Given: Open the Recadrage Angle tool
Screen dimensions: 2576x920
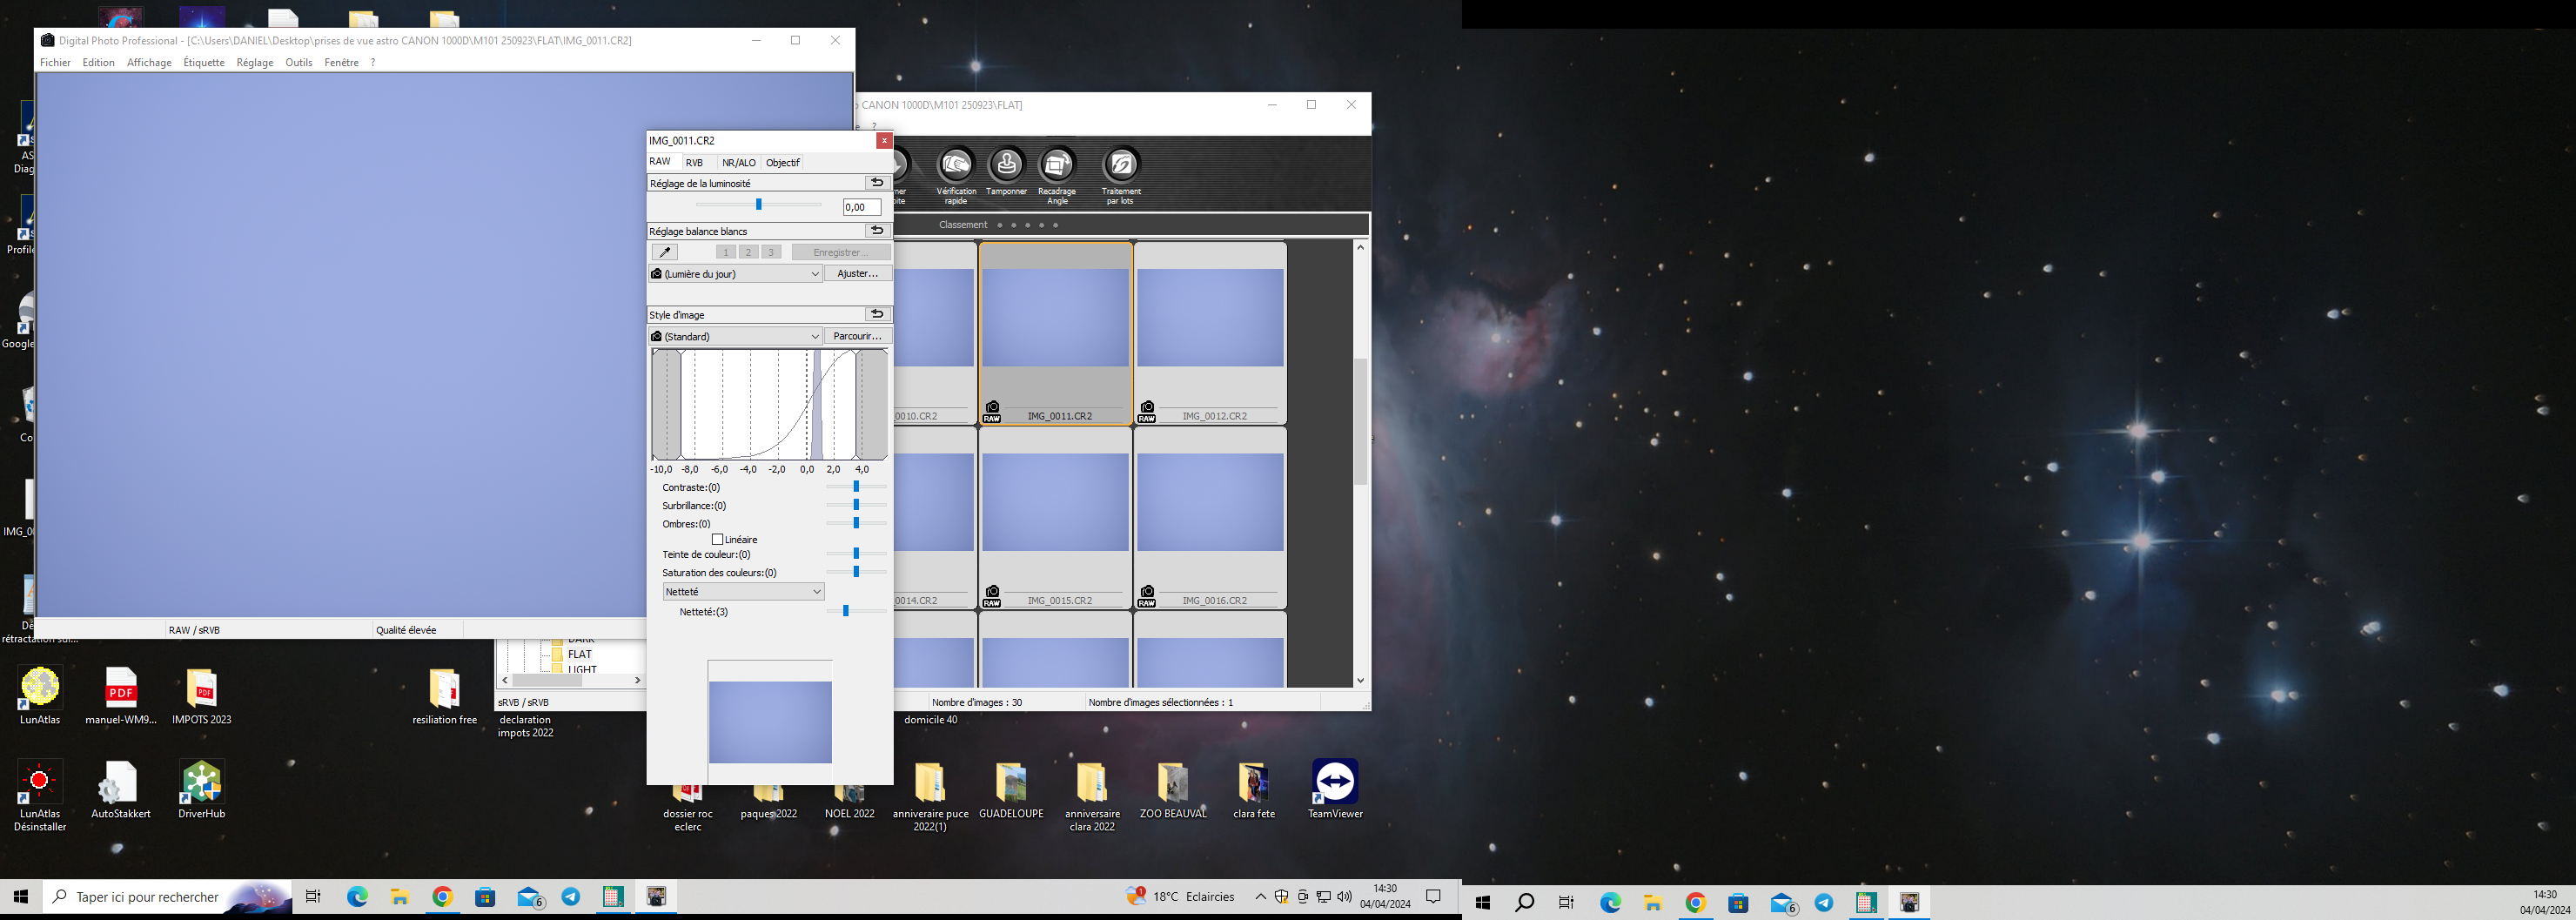Looking at the screenshot, I should tap(1057, 177).
